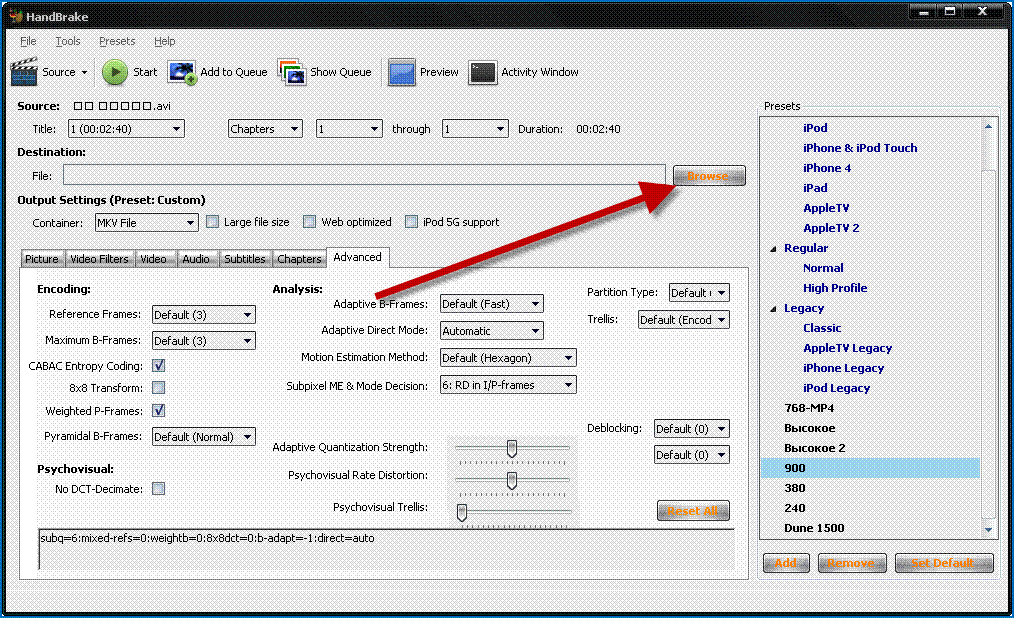The image size is (1014, 618).
Task: Switch to the Picture tab
Action: coord(41,259)
